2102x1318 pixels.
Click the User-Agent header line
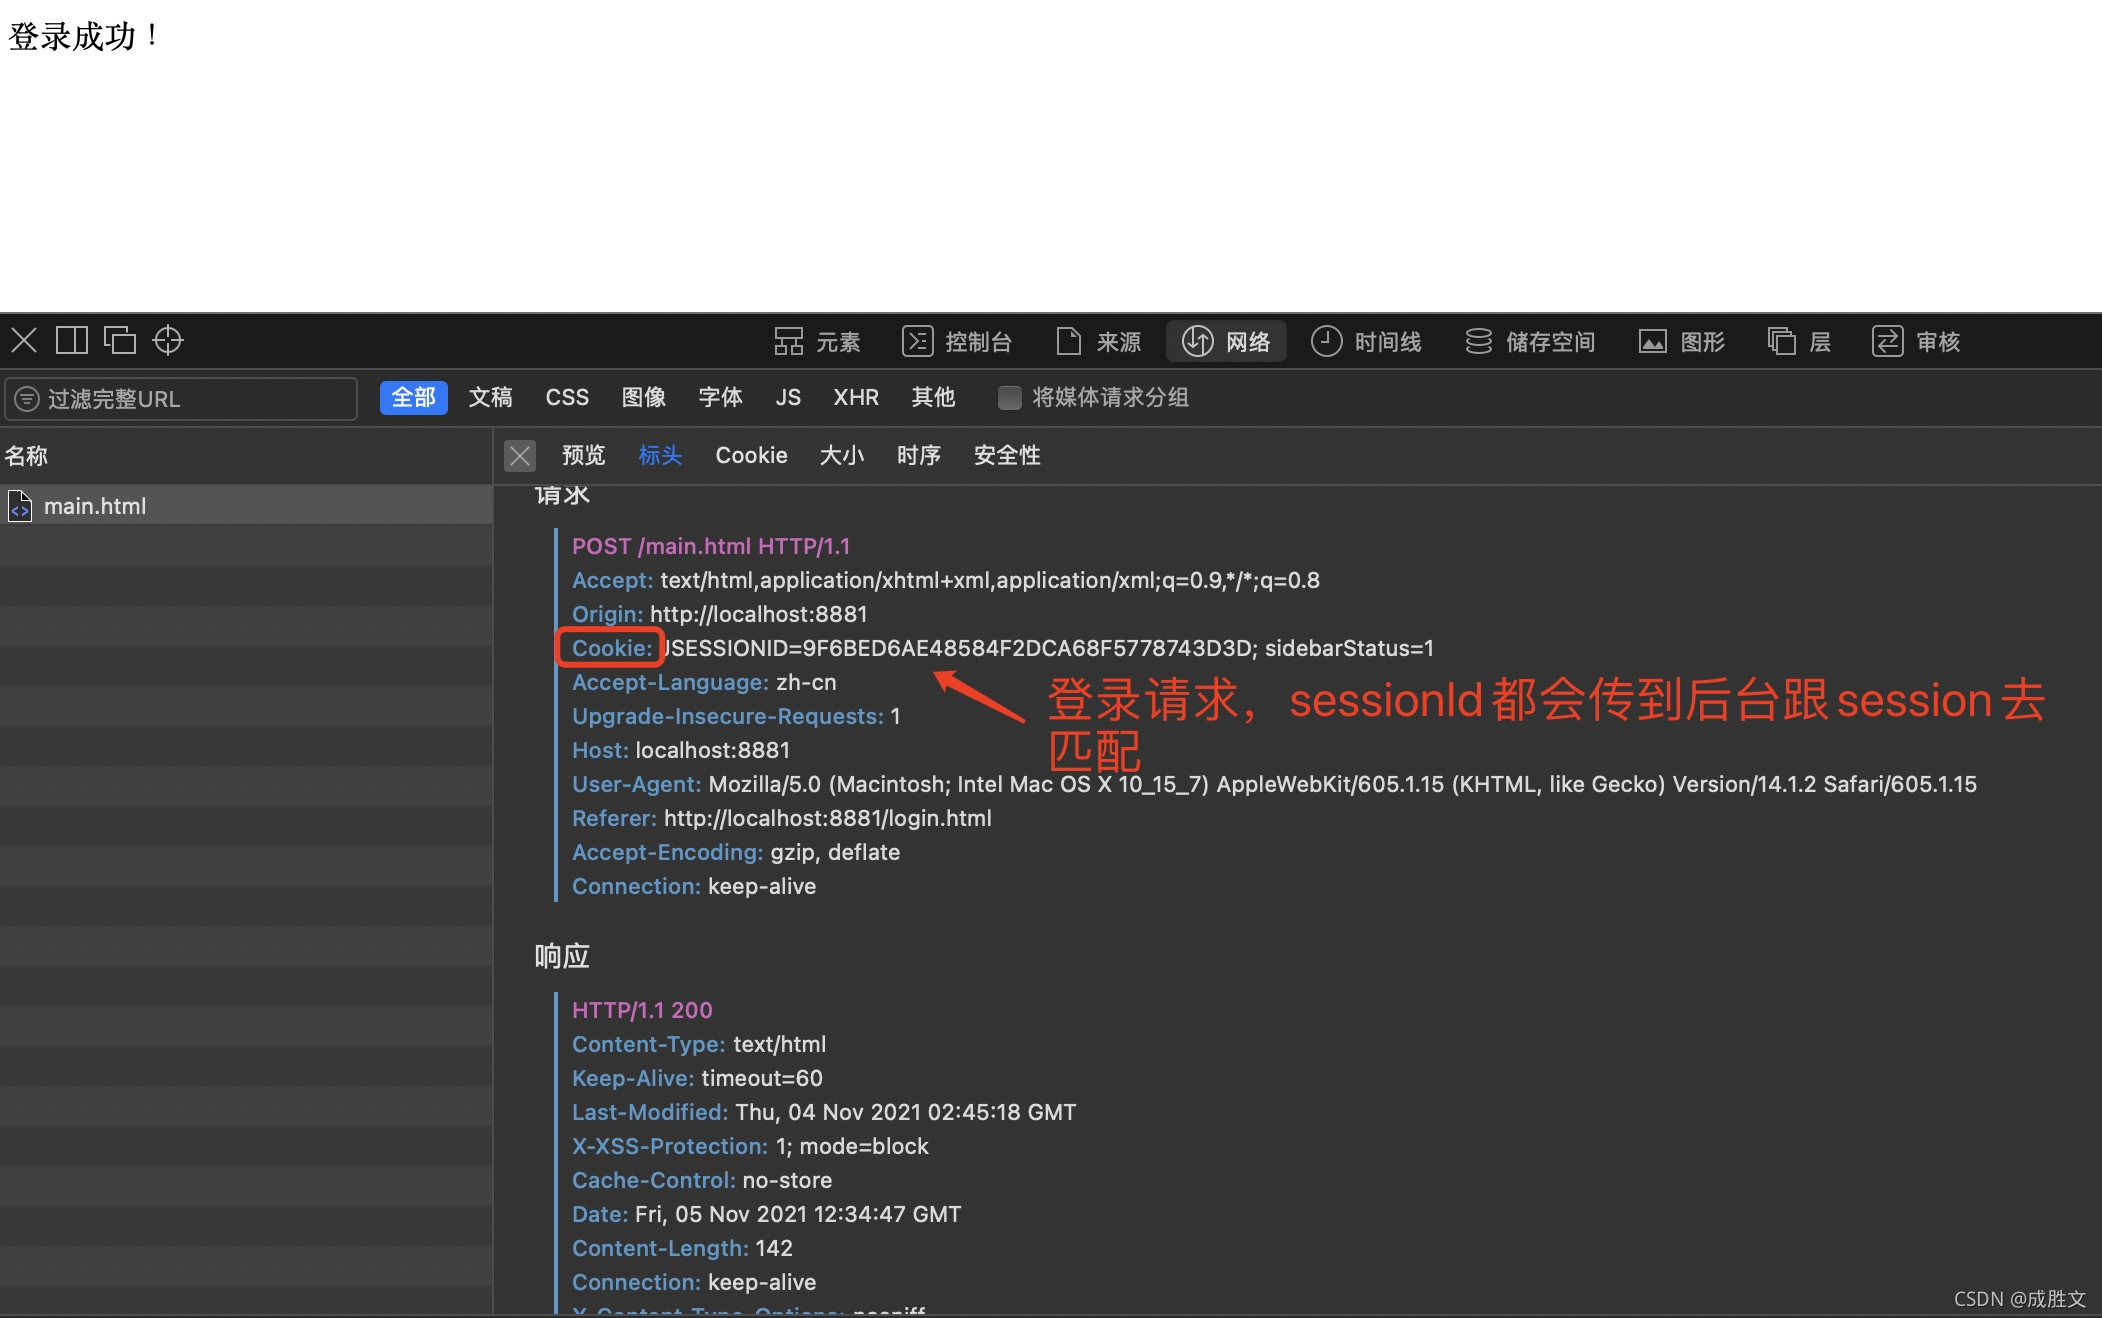point(1274,785)
